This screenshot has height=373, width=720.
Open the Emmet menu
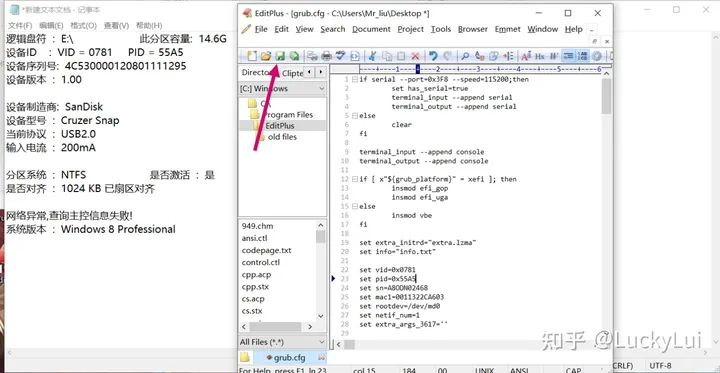tap(507, 29)
